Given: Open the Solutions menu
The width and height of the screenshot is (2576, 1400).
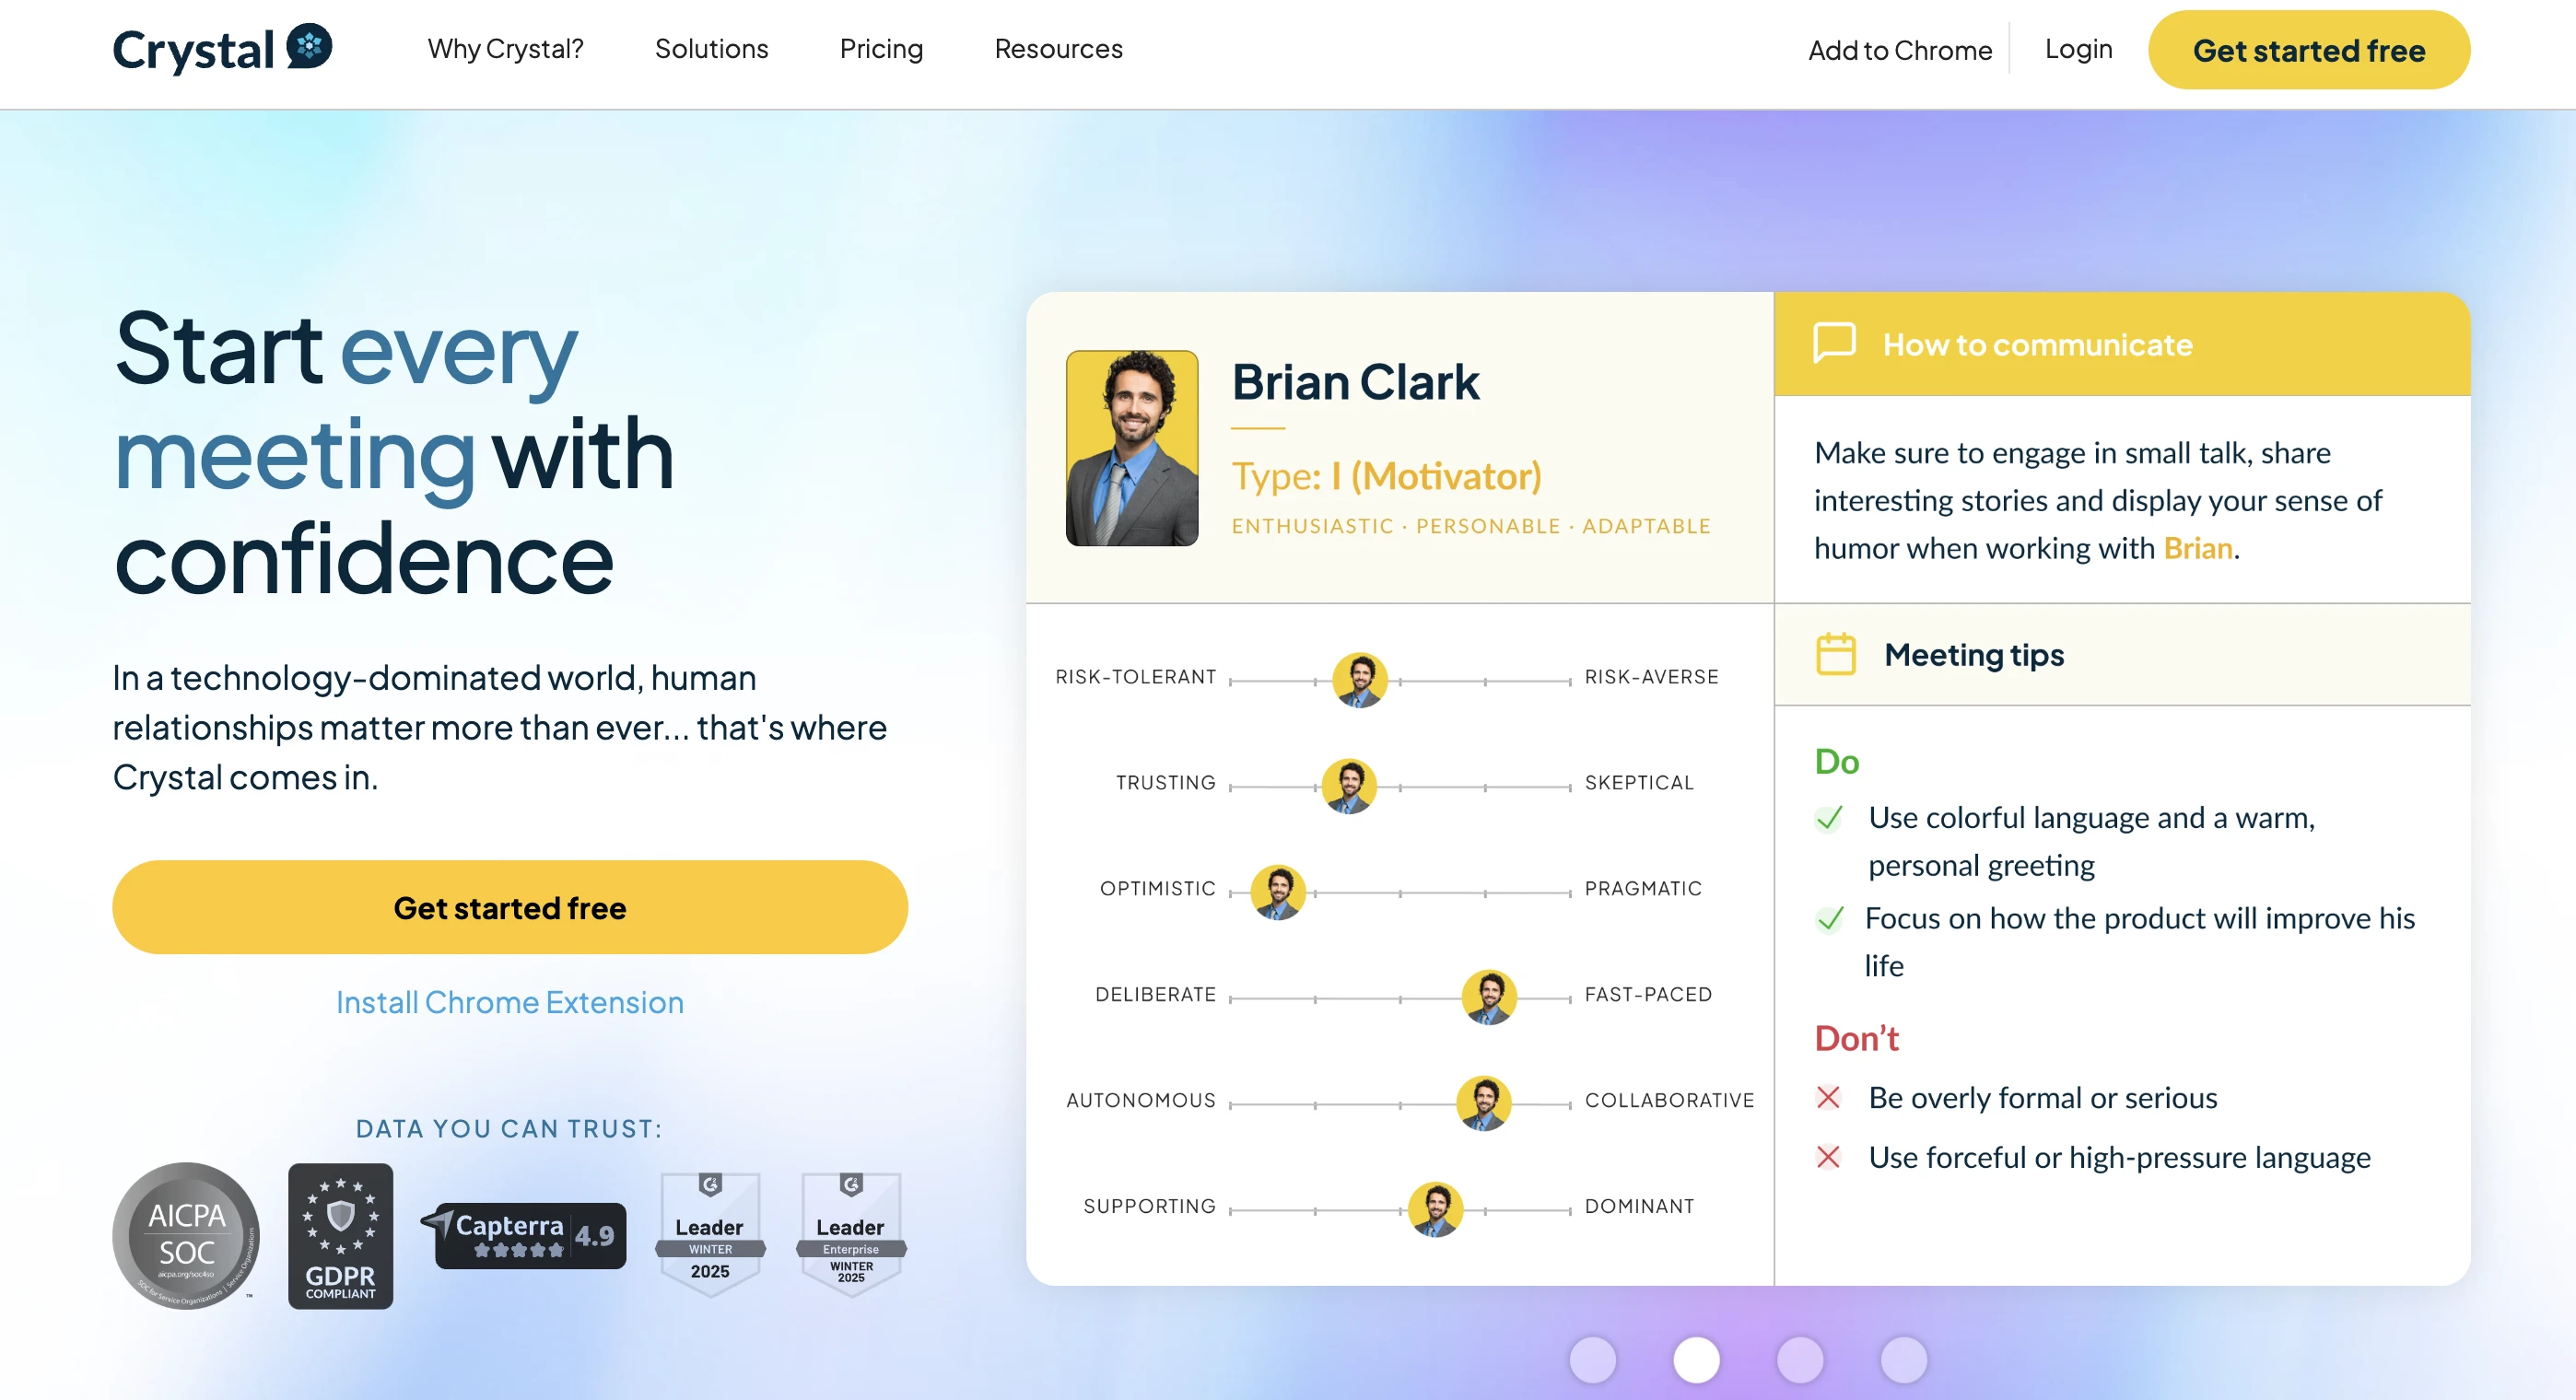Looking at the screenshot, I should click(x=711, y=49).
